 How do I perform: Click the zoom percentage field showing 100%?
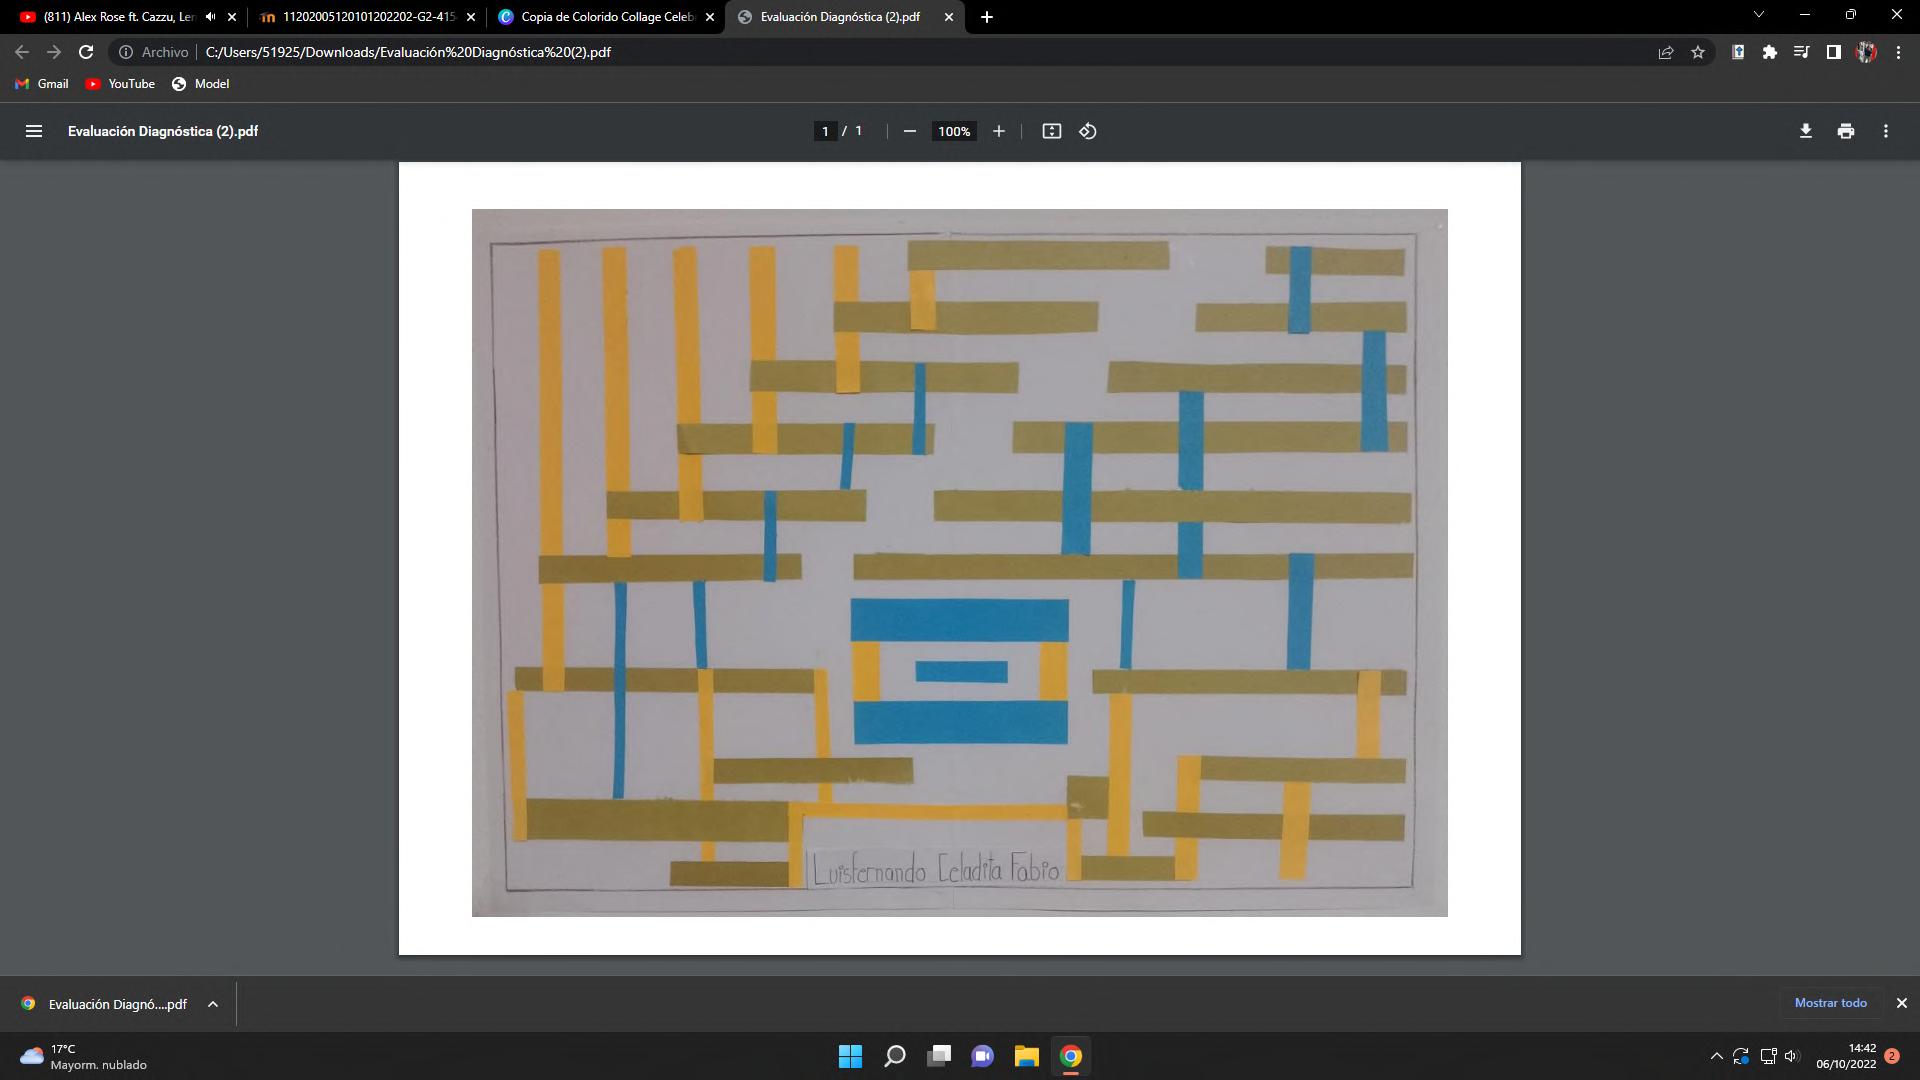954,131
